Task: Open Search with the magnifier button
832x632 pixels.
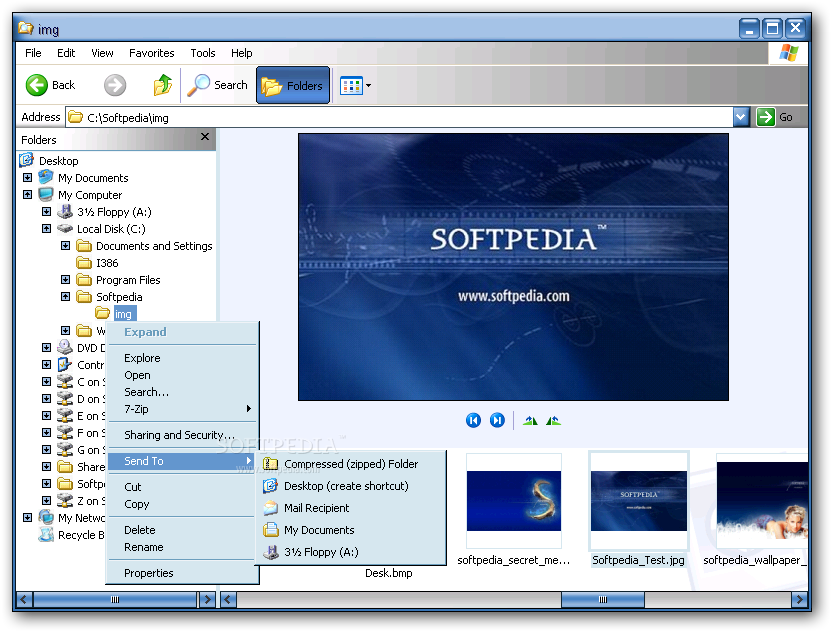Action: (218, 85)
